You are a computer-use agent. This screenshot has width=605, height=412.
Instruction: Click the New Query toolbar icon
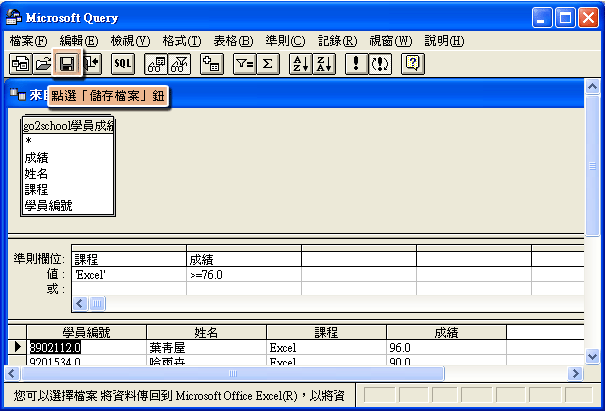click(20, 64)
